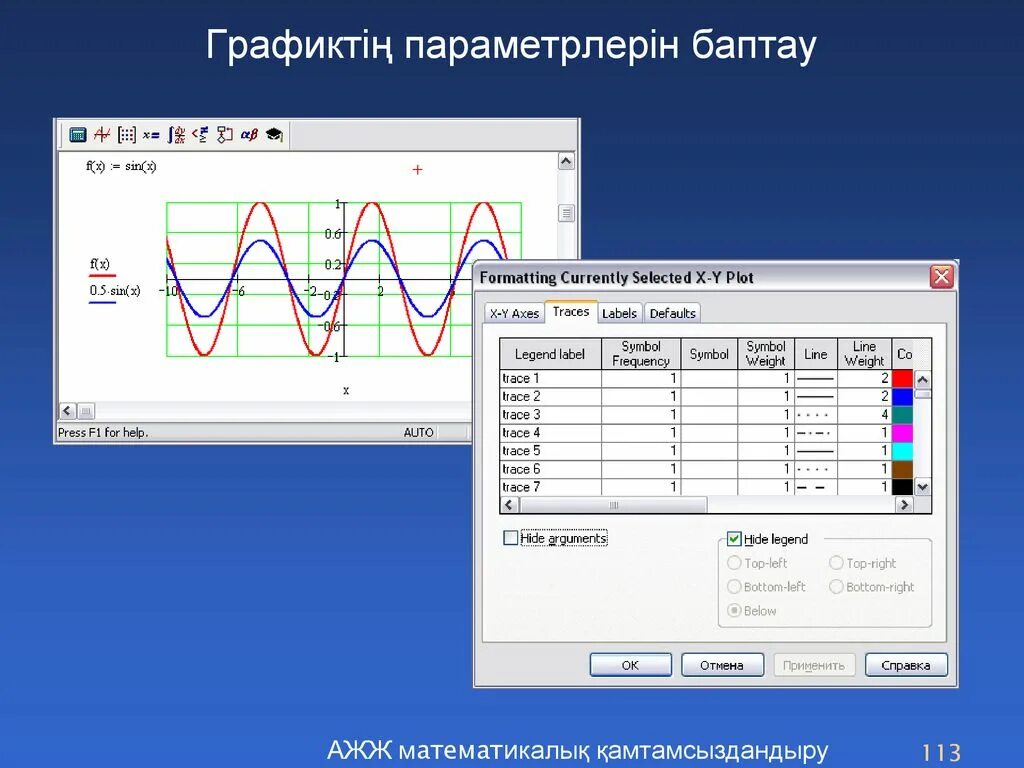
Task: Click the f(x) := sin(x) definition
Action: pyautogui.click(x=121, y=166)
